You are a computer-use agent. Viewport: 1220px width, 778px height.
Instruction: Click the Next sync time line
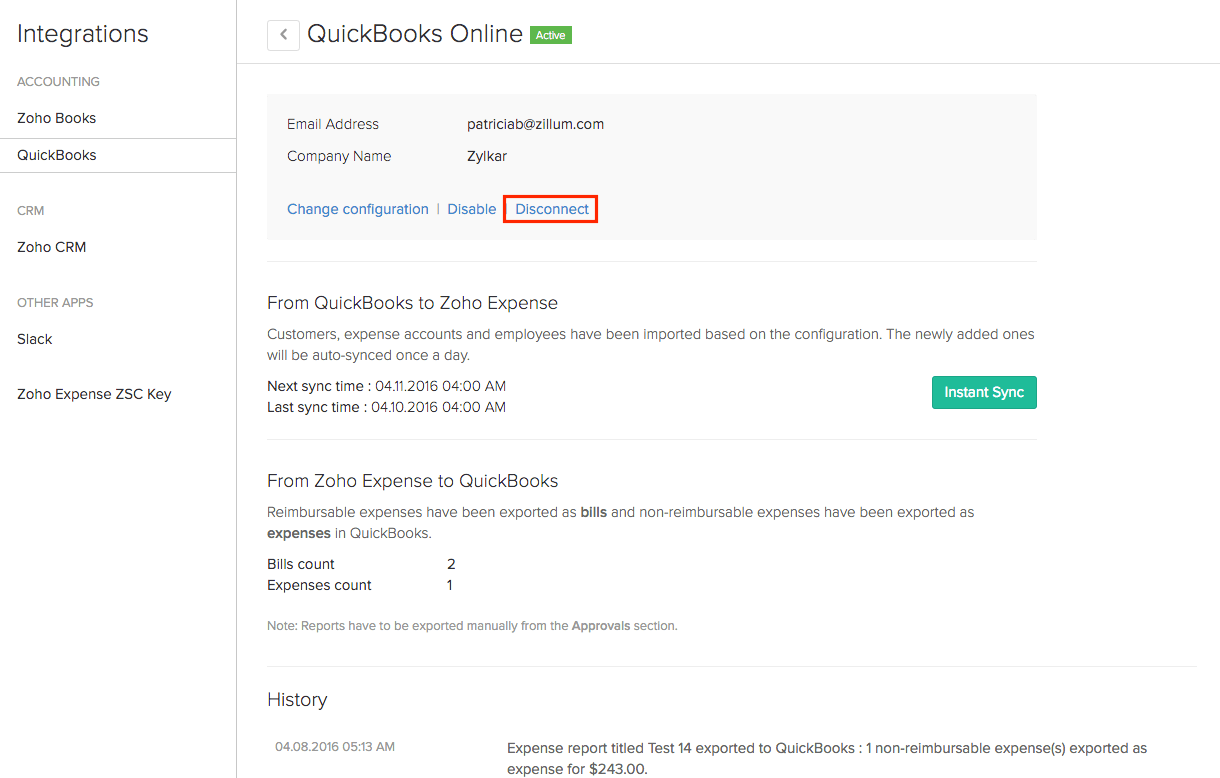pyautogui.click(x=386, y=386)
